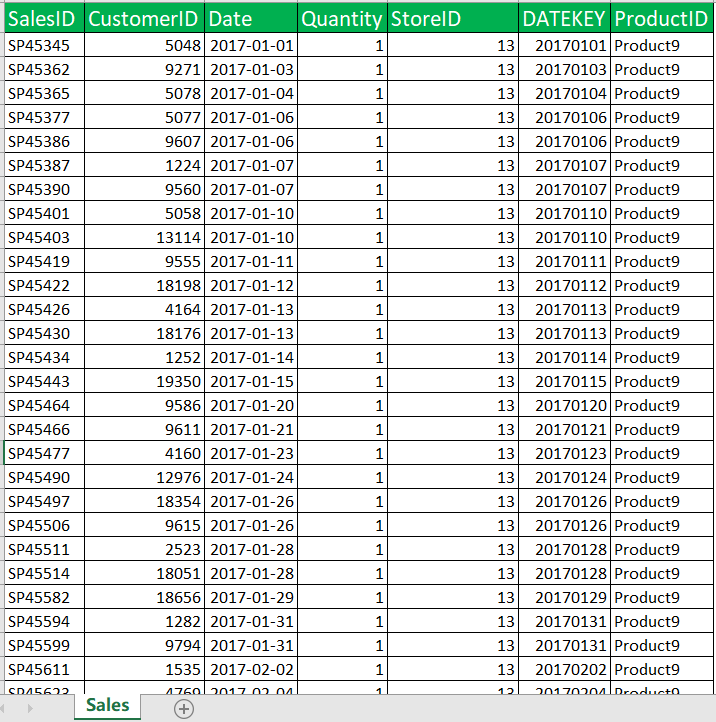Click CustomerID value 18198
716x722 pixels.
(145, 285)
